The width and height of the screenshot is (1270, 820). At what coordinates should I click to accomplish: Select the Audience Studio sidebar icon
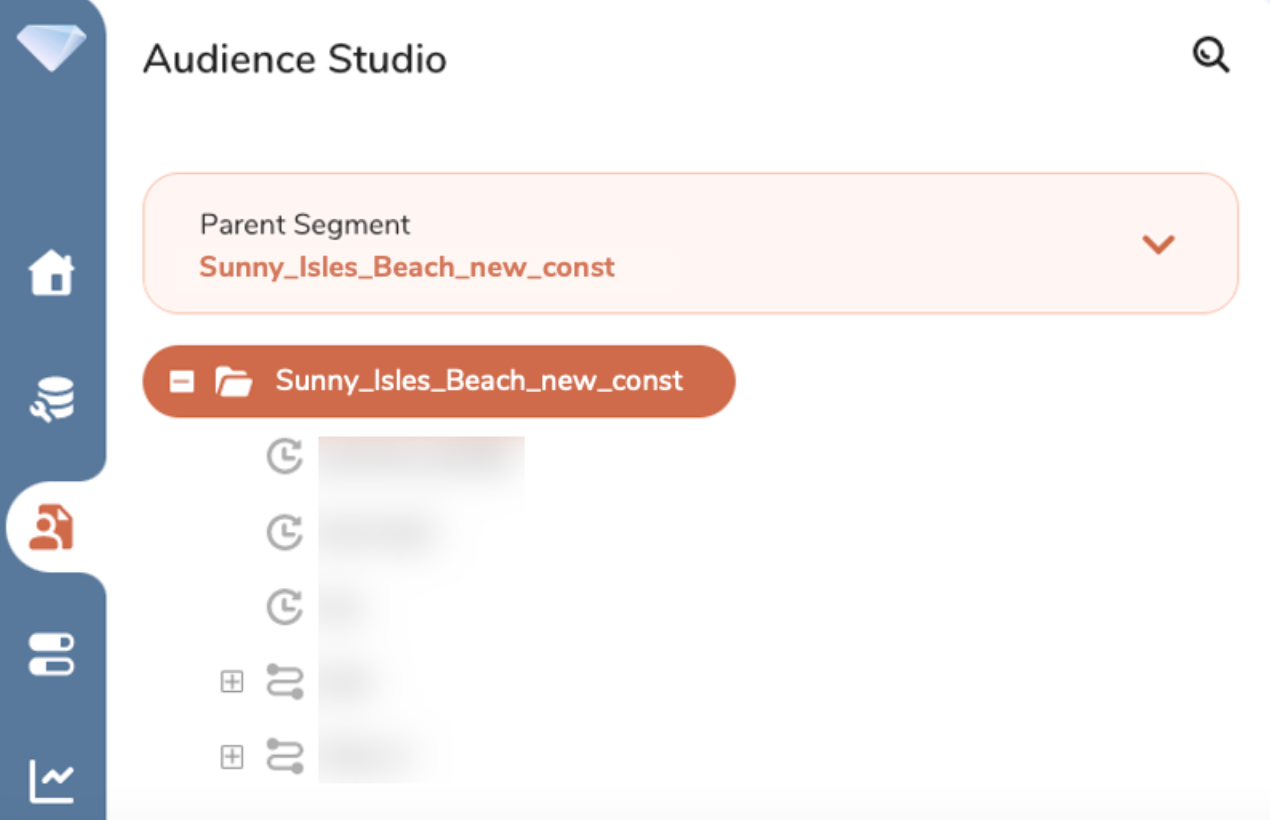pos(51,527)
